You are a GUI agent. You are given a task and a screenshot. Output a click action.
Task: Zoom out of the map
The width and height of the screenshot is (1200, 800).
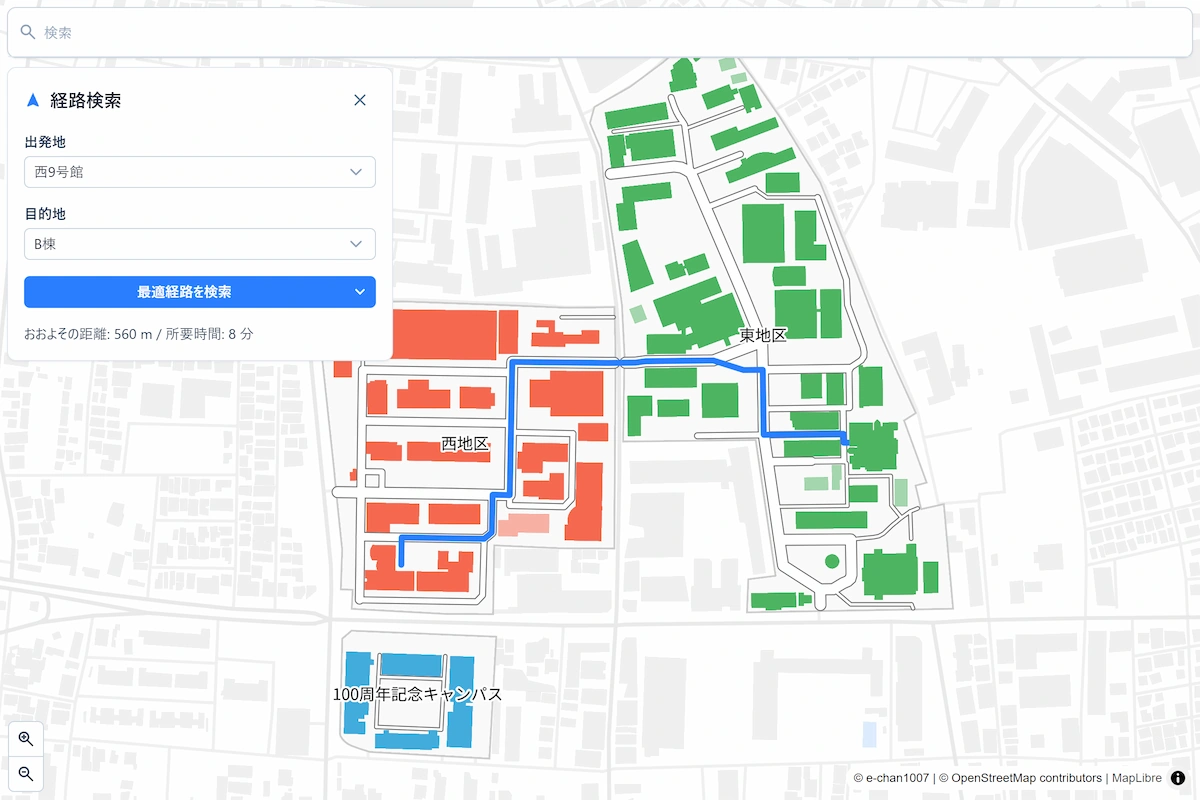[26, 773]
